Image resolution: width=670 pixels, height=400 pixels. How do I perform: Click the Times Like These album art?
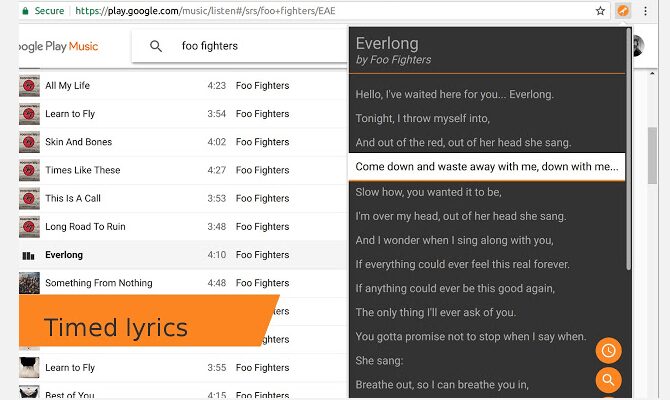[x=29, y=170]
